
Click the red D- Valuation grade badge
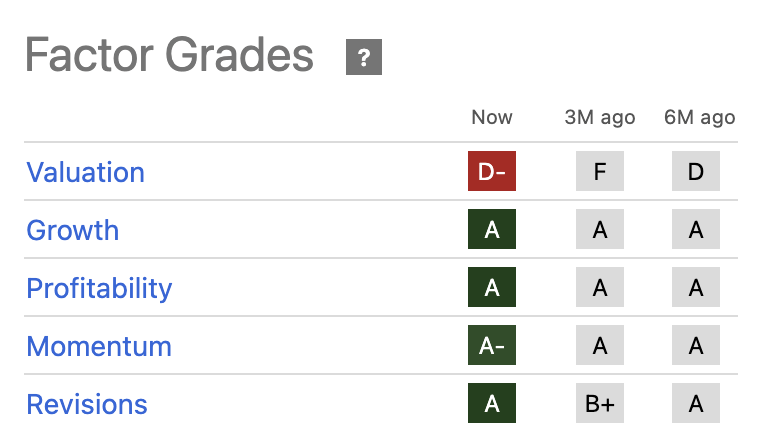coord(492,172)
